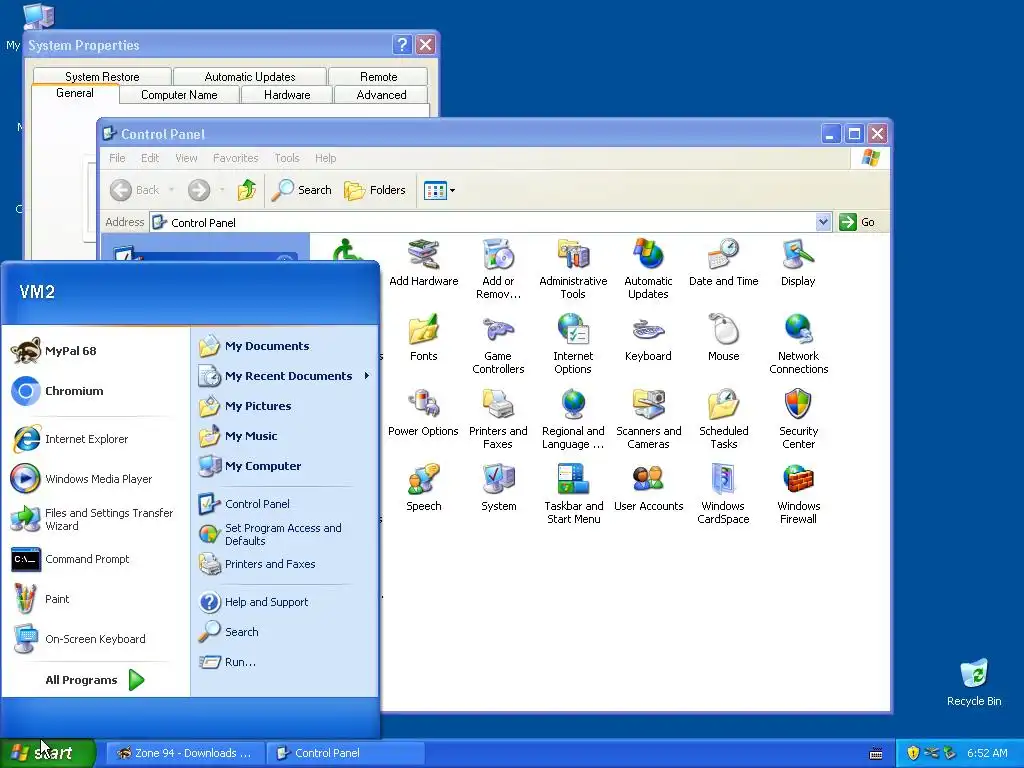This screenshot has width=1024, height=768.
Task: Open the View menu
Action: click(x=186, y=158)
